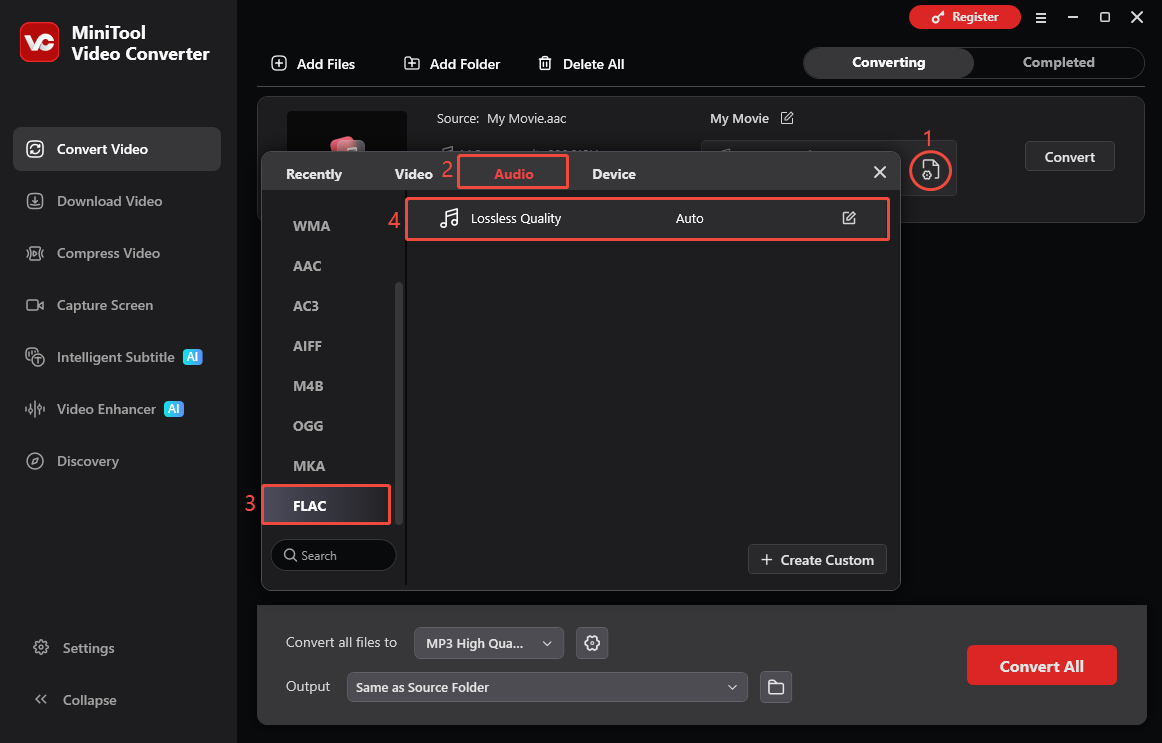Image resolution: width=1162 pixels, height=743 pixels.
Task: Open Settings in the sidebar
Action: [74, 648]
